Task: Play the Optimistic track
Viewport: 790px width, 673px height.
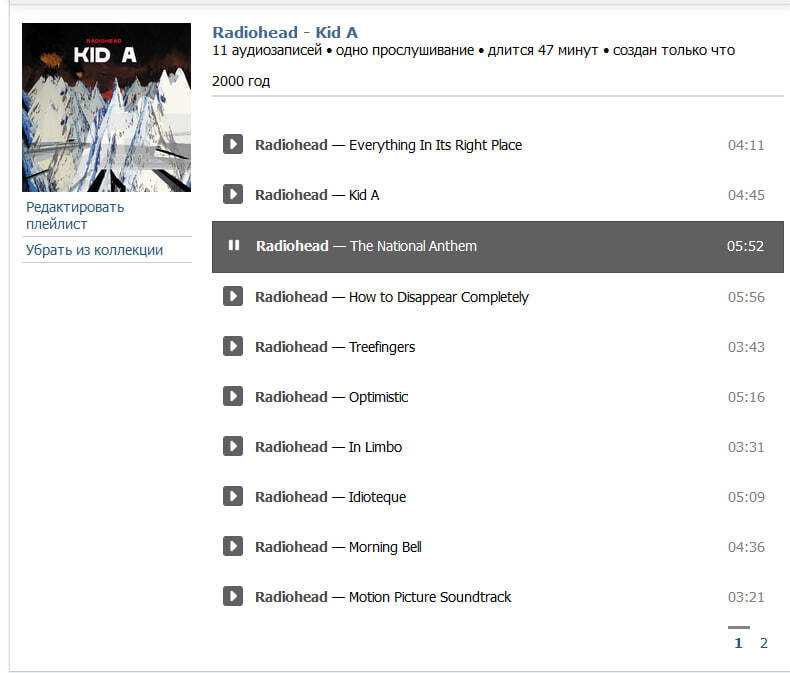Action: [233, 396]
